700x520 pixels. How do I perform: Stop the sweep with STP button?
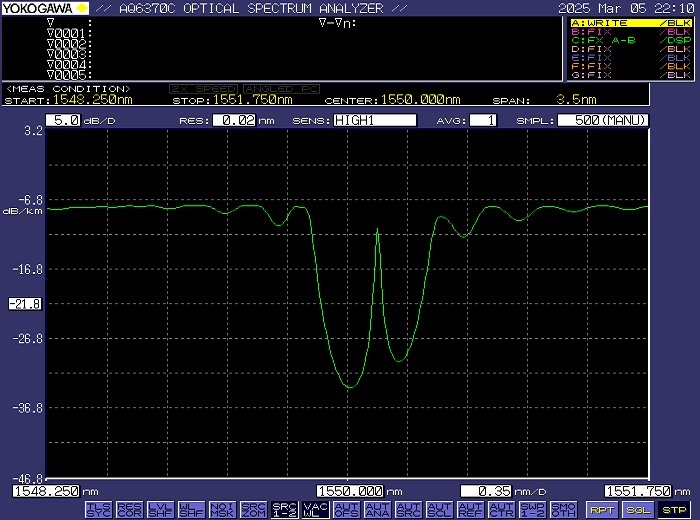pos(674,510)
